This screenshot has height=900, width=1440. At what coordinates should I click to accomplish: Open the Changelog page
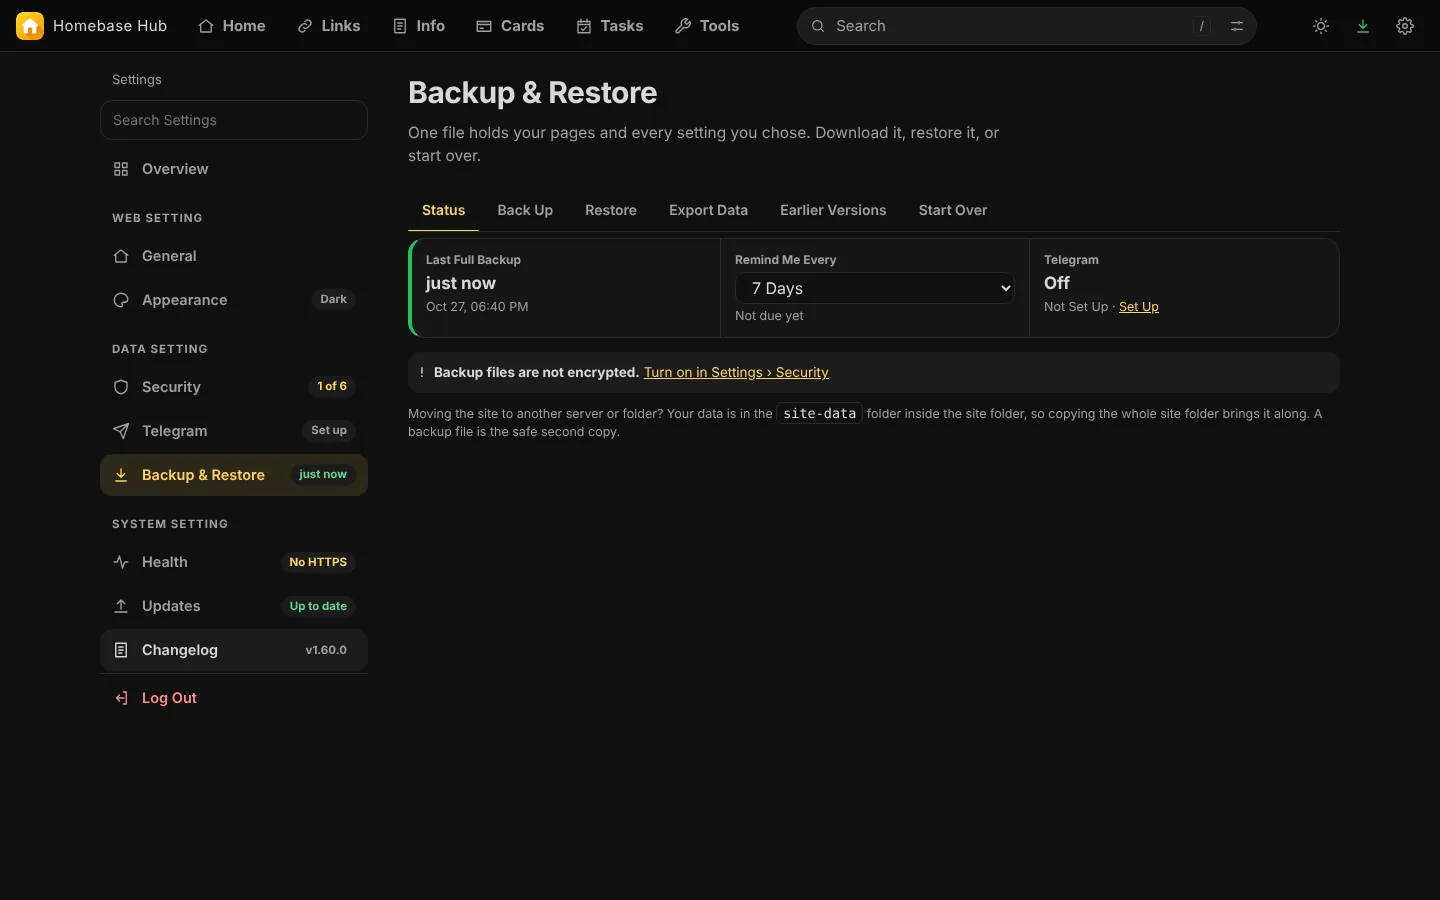[234, 650]
